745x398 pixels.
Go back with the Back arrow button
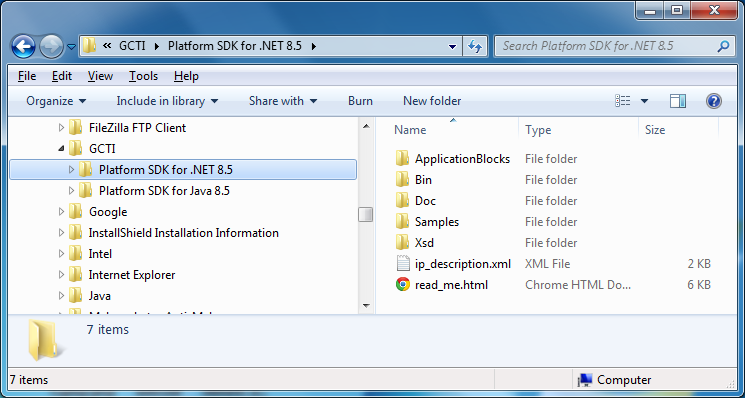click(x=23, y=47)
